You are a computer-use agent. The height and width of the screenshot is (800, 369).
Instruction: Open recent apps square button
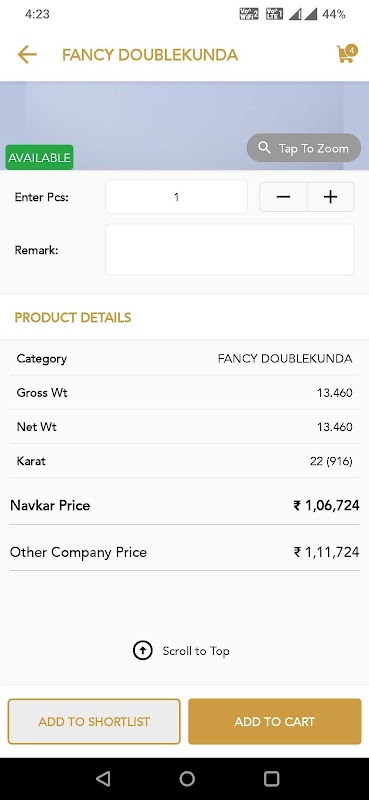pos(271,778)
